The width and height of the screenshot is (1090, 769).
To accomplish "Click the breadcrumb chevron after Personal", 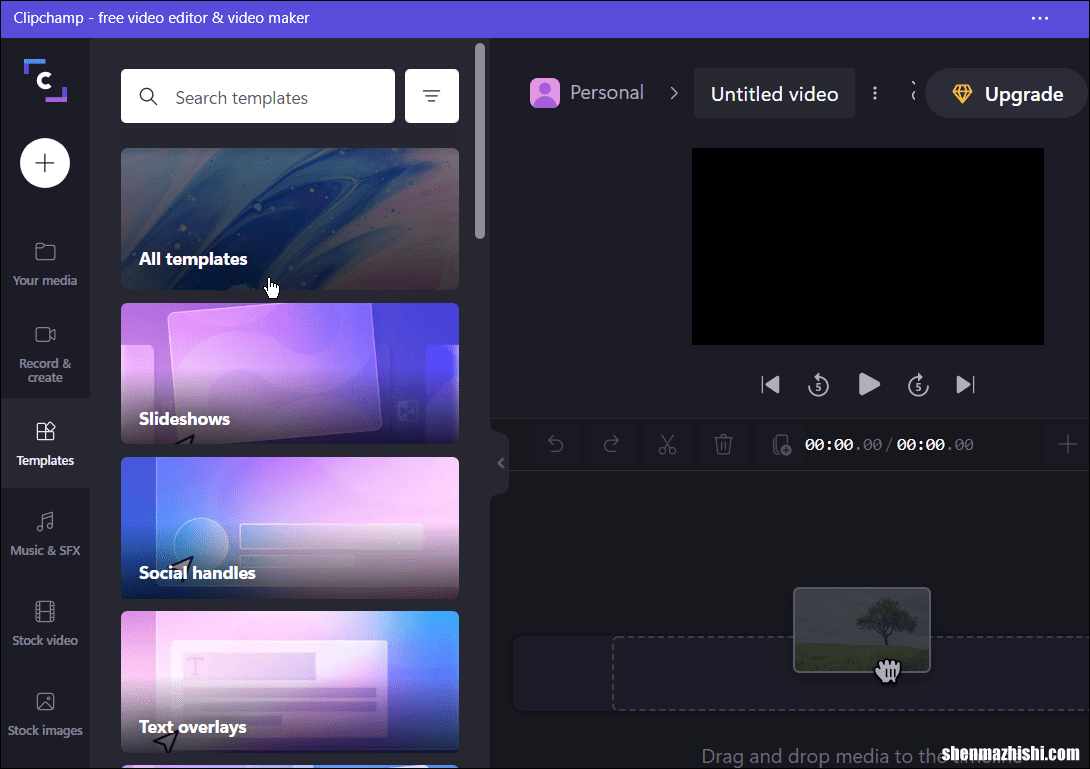I will (x=674, y=93).
